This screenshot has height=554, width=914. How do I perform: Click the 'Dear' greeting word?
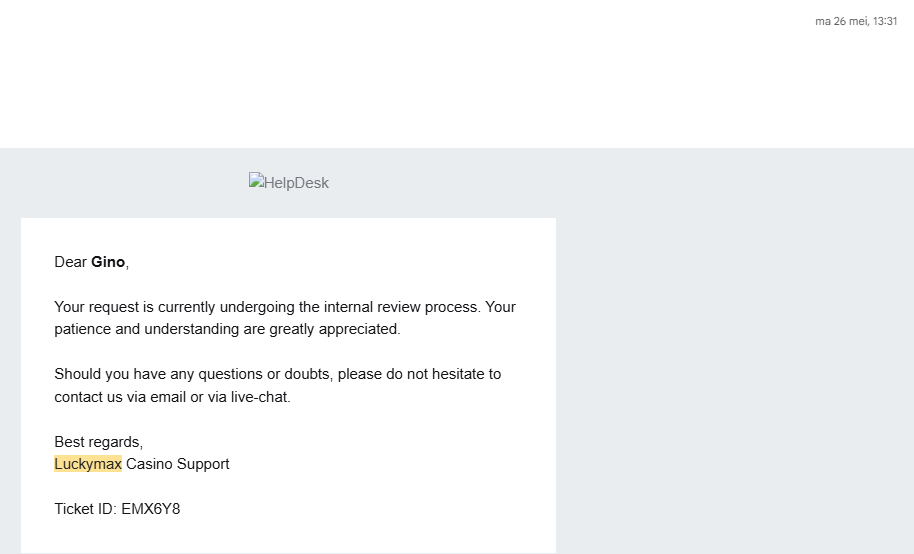point(71,262)
